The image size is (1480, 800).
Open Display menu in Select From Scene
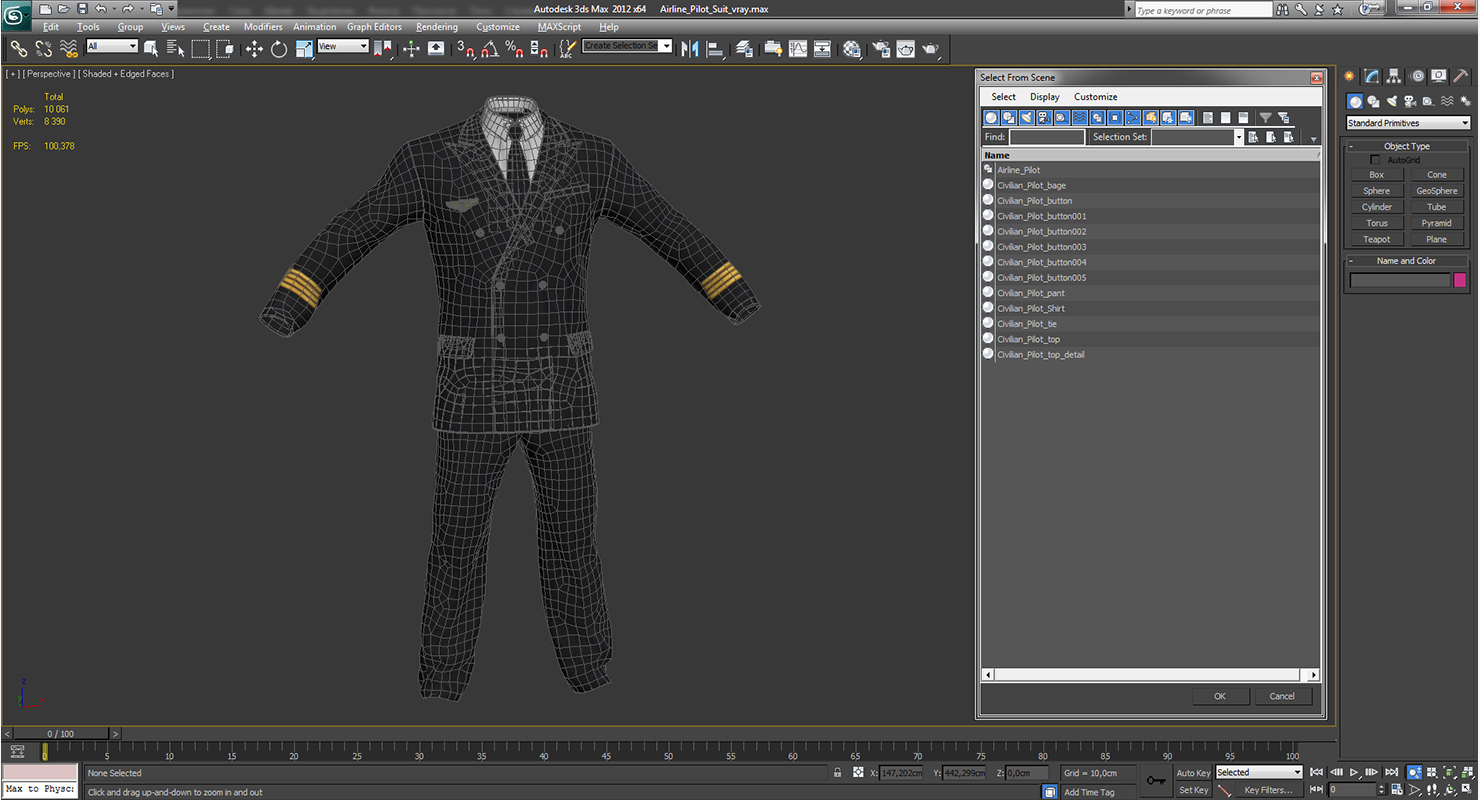point(1045,97)
